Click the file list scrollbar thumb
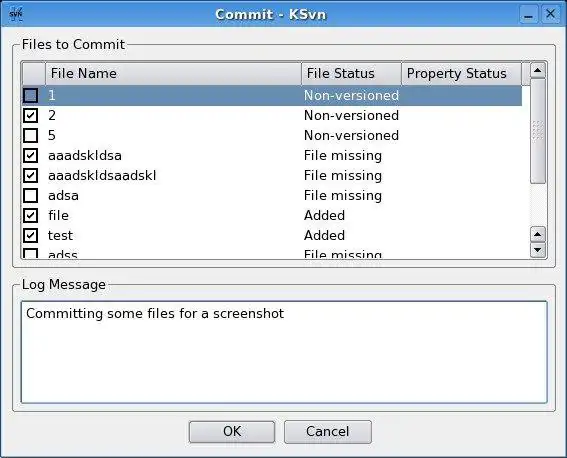This screenshot has width=567, height=458. (538, 131)
